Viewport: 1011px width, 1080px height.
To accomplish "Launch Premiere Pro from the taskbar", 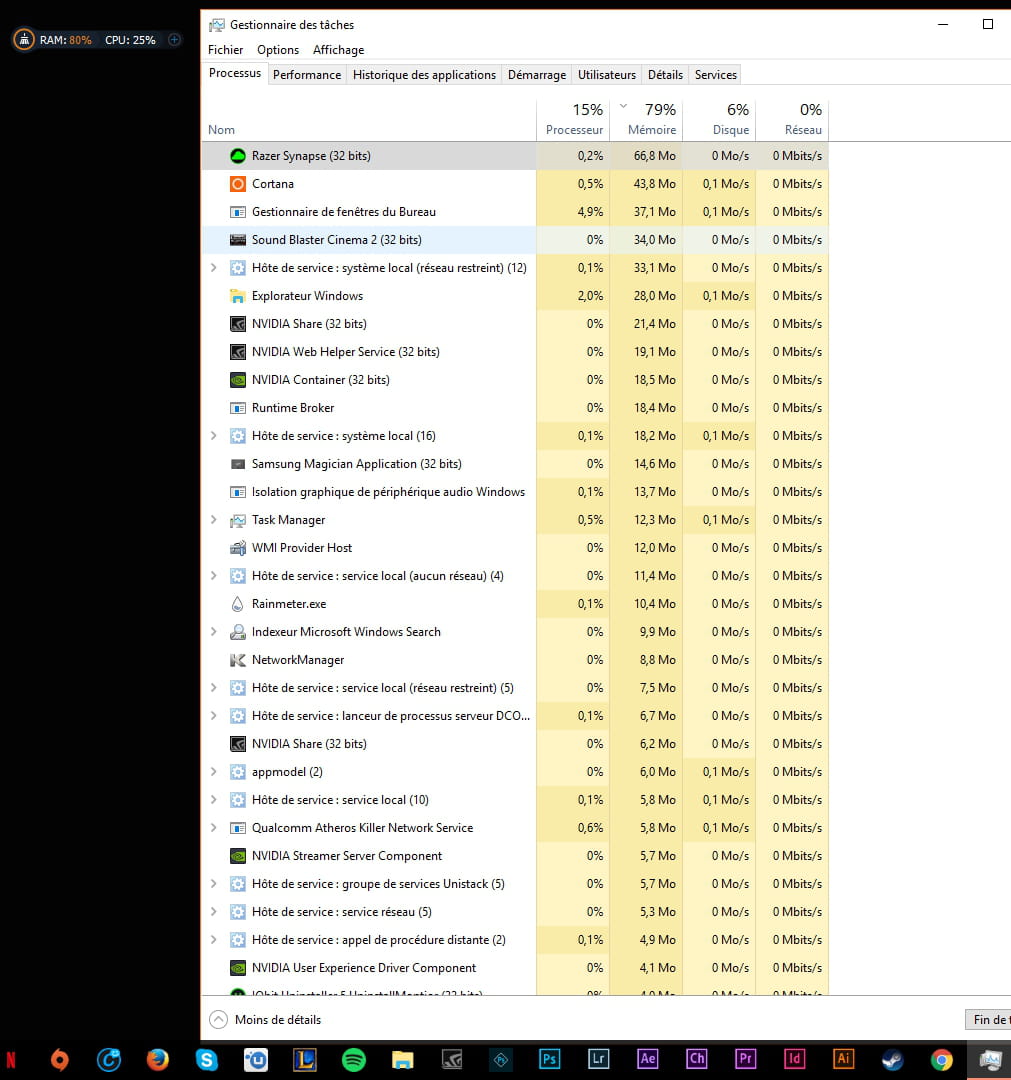I will pos(745,1059).
